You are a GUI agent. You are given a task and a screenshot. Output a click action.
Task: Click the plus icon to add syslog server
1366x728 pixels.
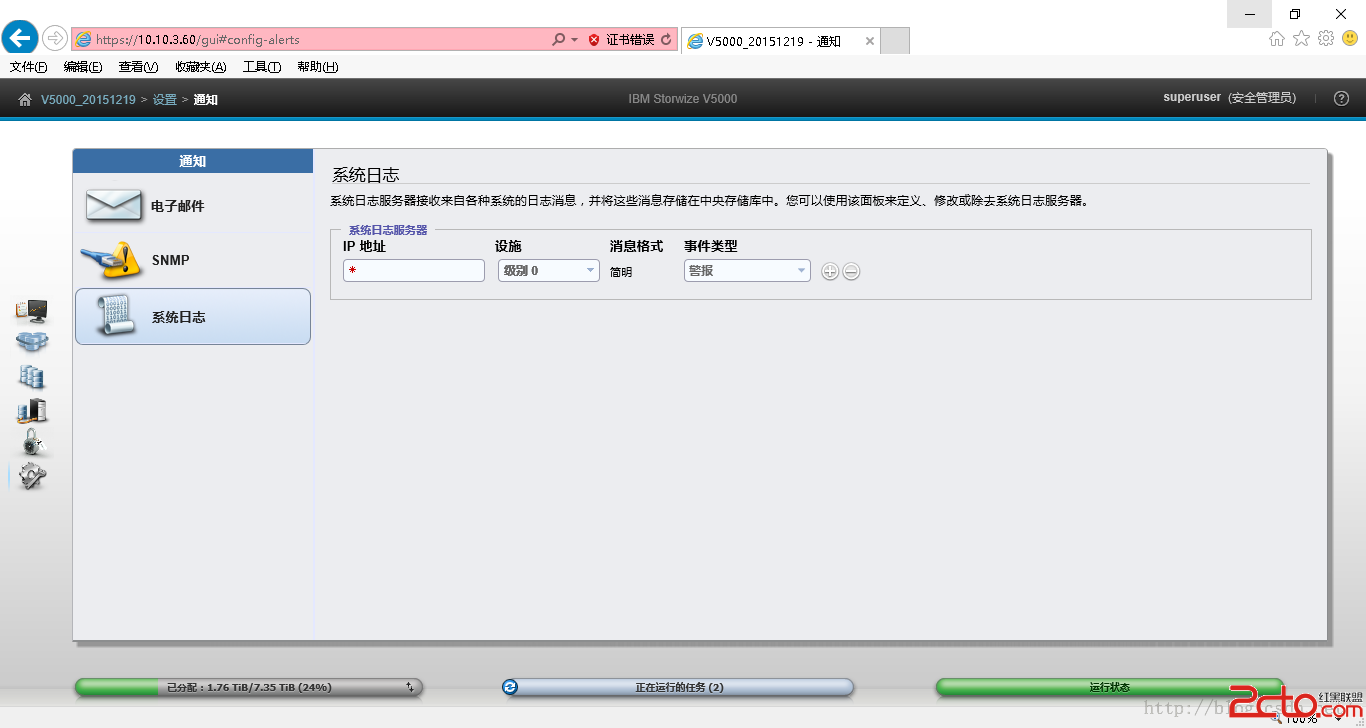point(830,271)
